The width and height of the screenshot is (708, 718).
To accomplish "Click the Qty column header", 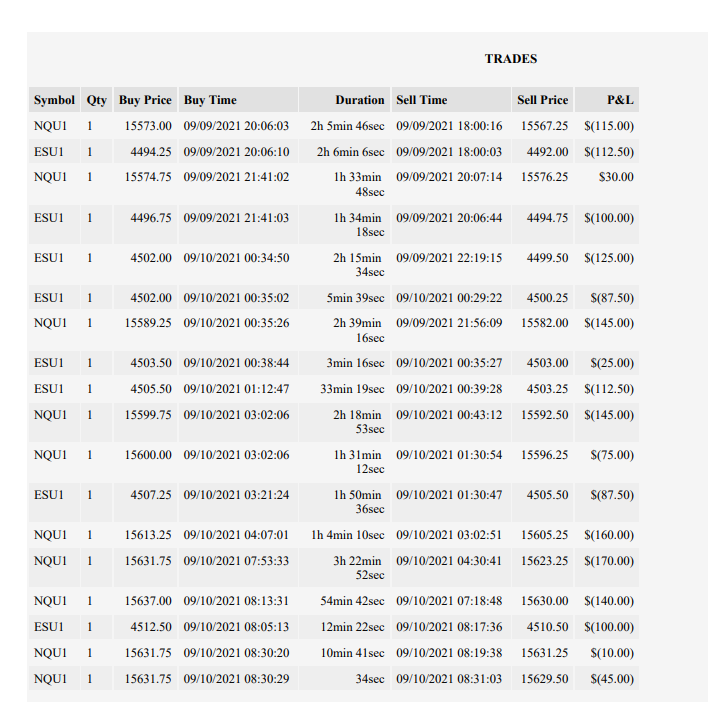I will (97, 100).
